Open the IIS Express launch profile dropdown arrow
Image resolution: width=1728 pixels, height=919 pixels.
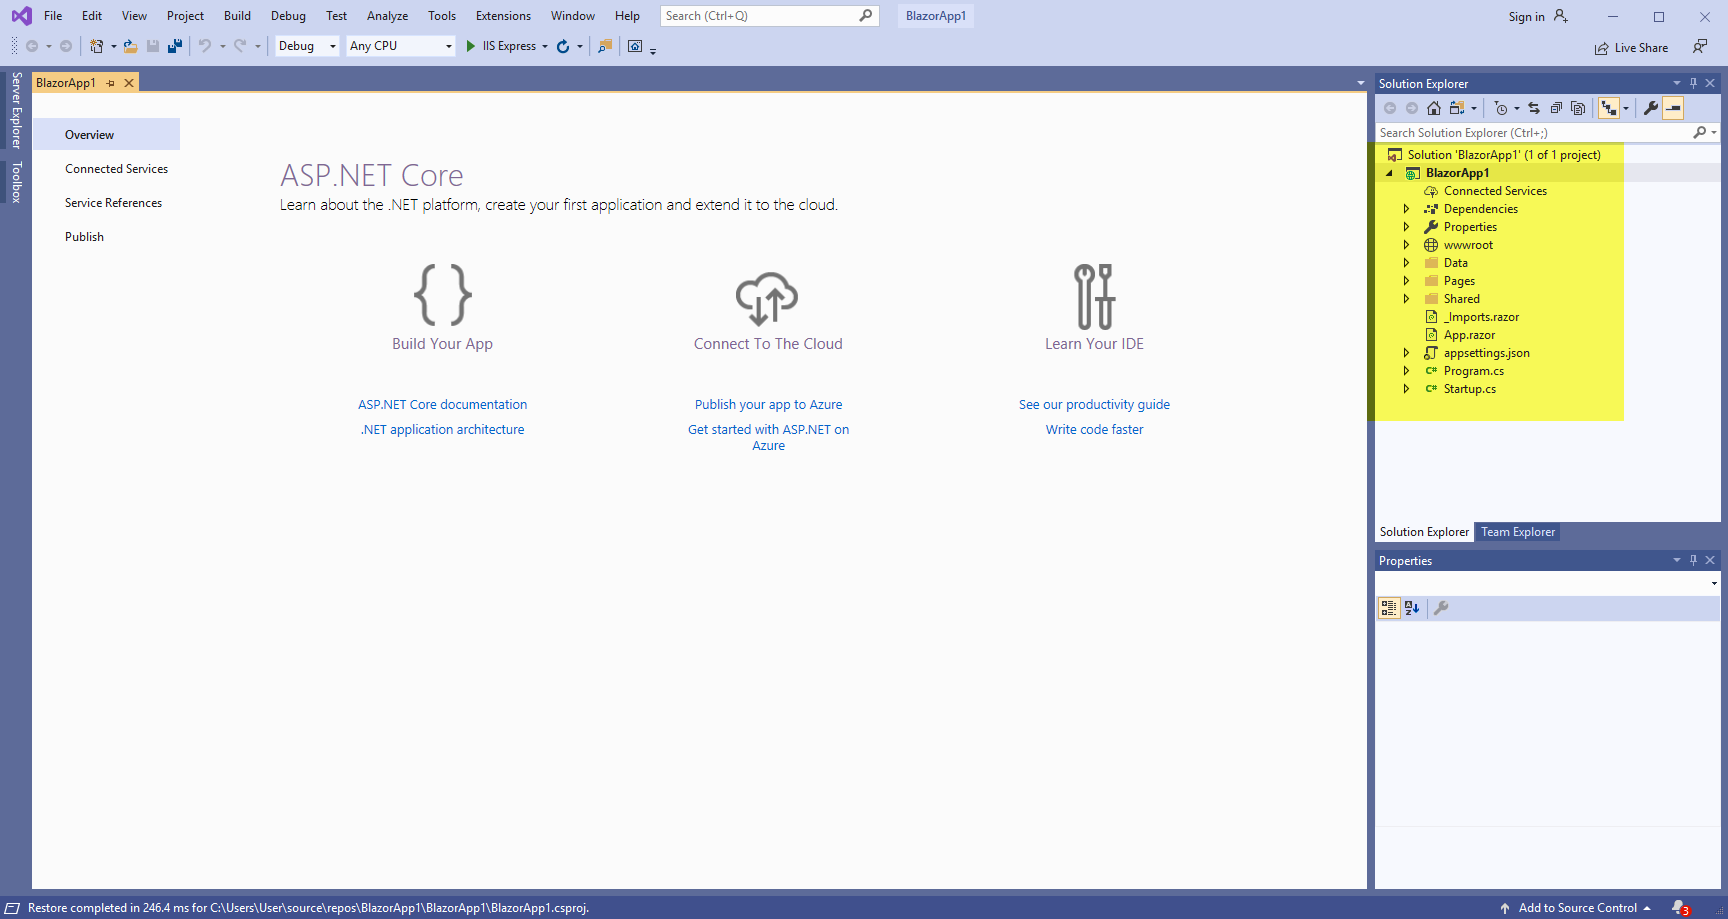pos(545,46)
